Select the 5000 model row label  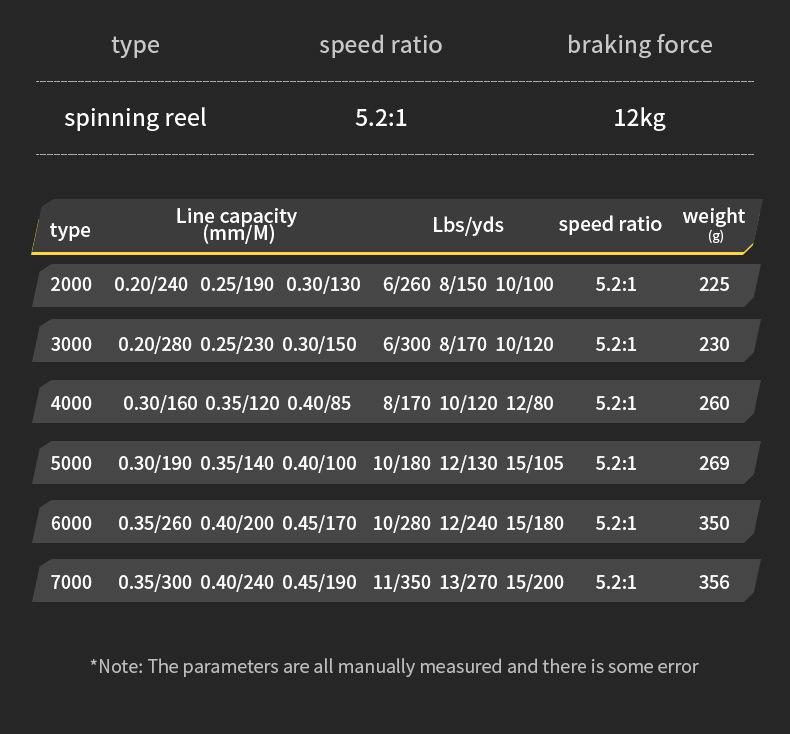71,464
